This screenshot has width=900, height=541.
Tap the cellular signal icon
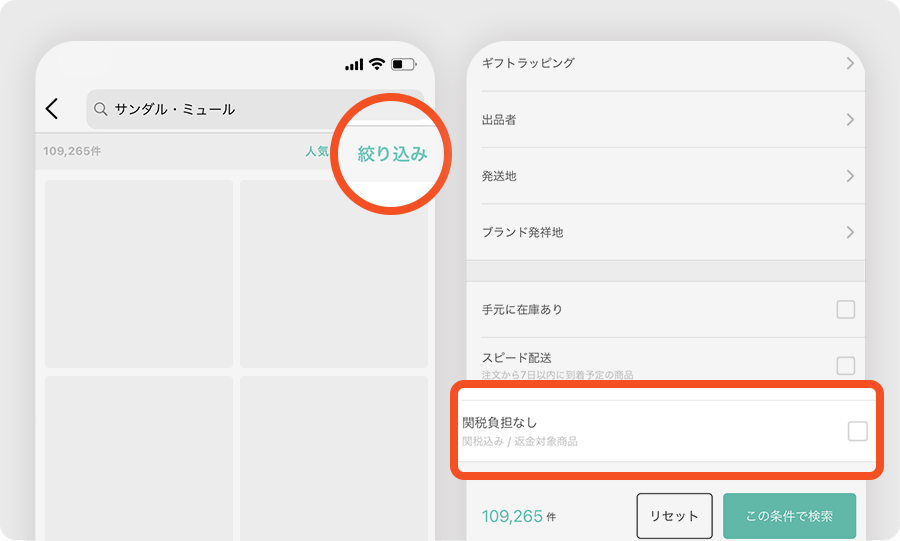click(354, 64)
